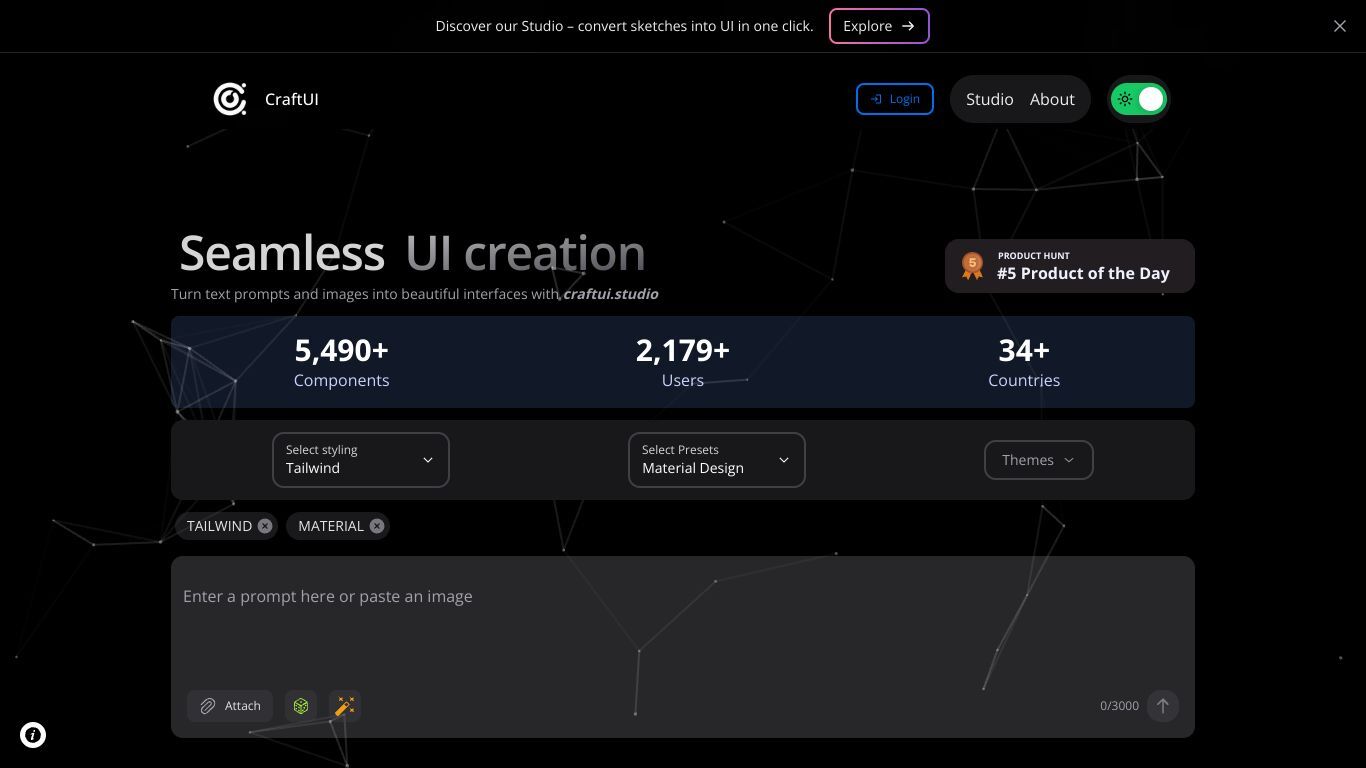
Task: Click the up-arrow submit prompt button
Action: (x=1163, y=706)
